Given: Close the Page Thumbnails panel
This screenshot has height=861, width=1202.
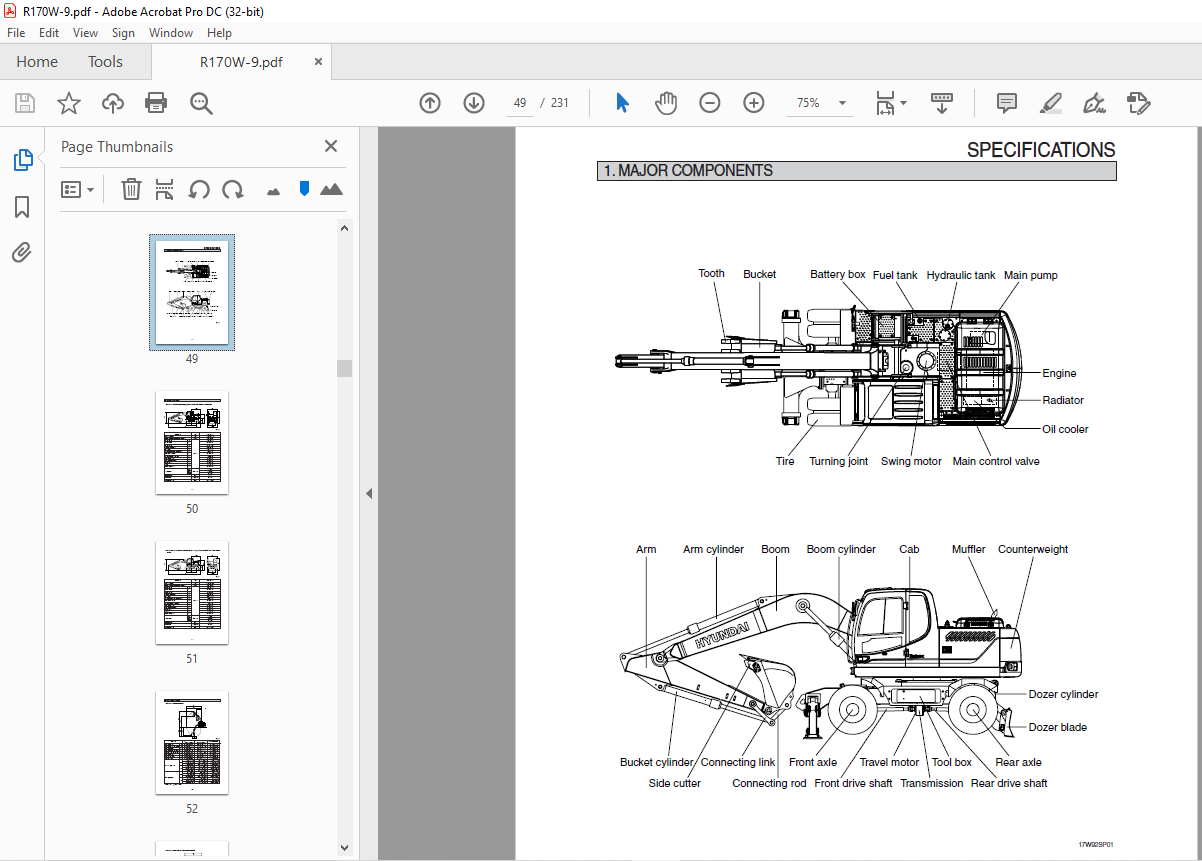Looking at the screenshot, I should (331, 146).
